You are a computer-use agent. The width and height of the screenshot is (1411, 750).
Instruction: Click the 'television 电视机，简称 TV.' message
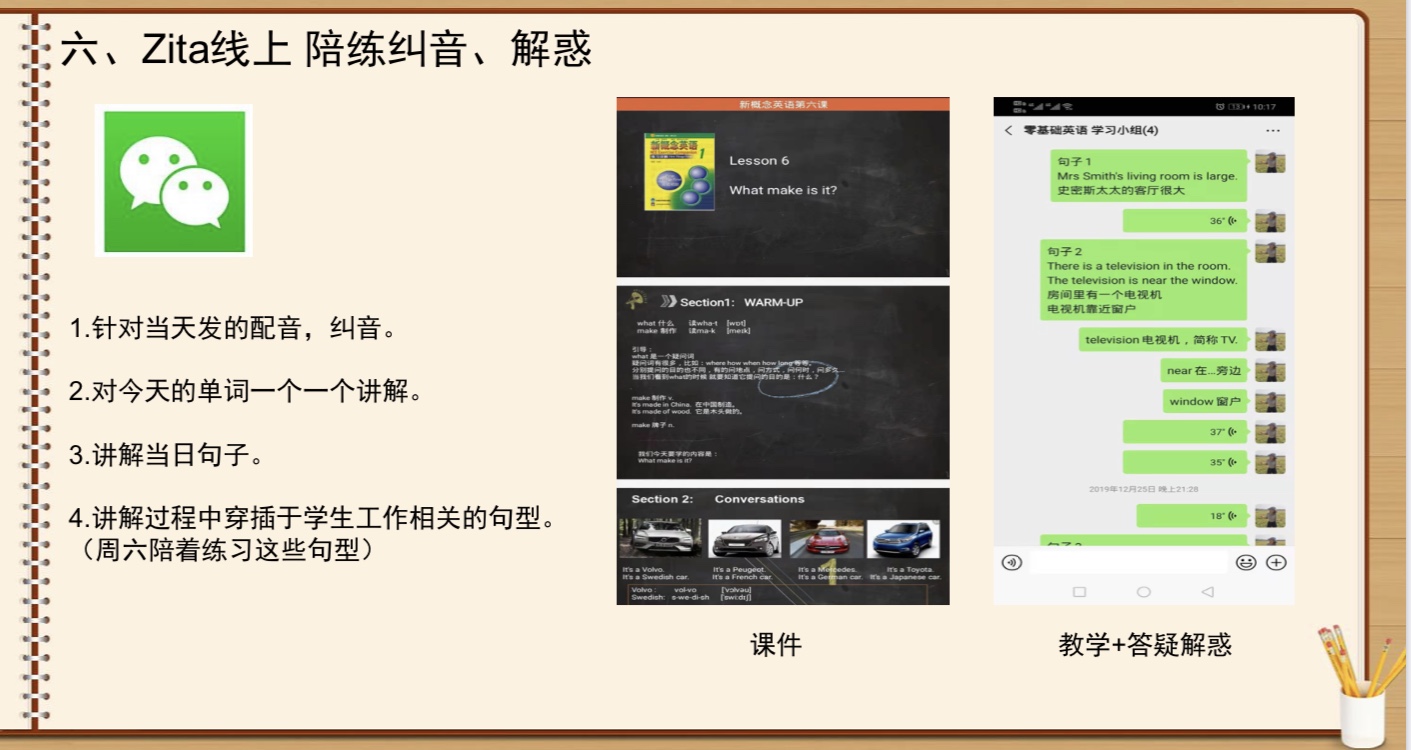pyautogui.click(x=1163, y=340)
